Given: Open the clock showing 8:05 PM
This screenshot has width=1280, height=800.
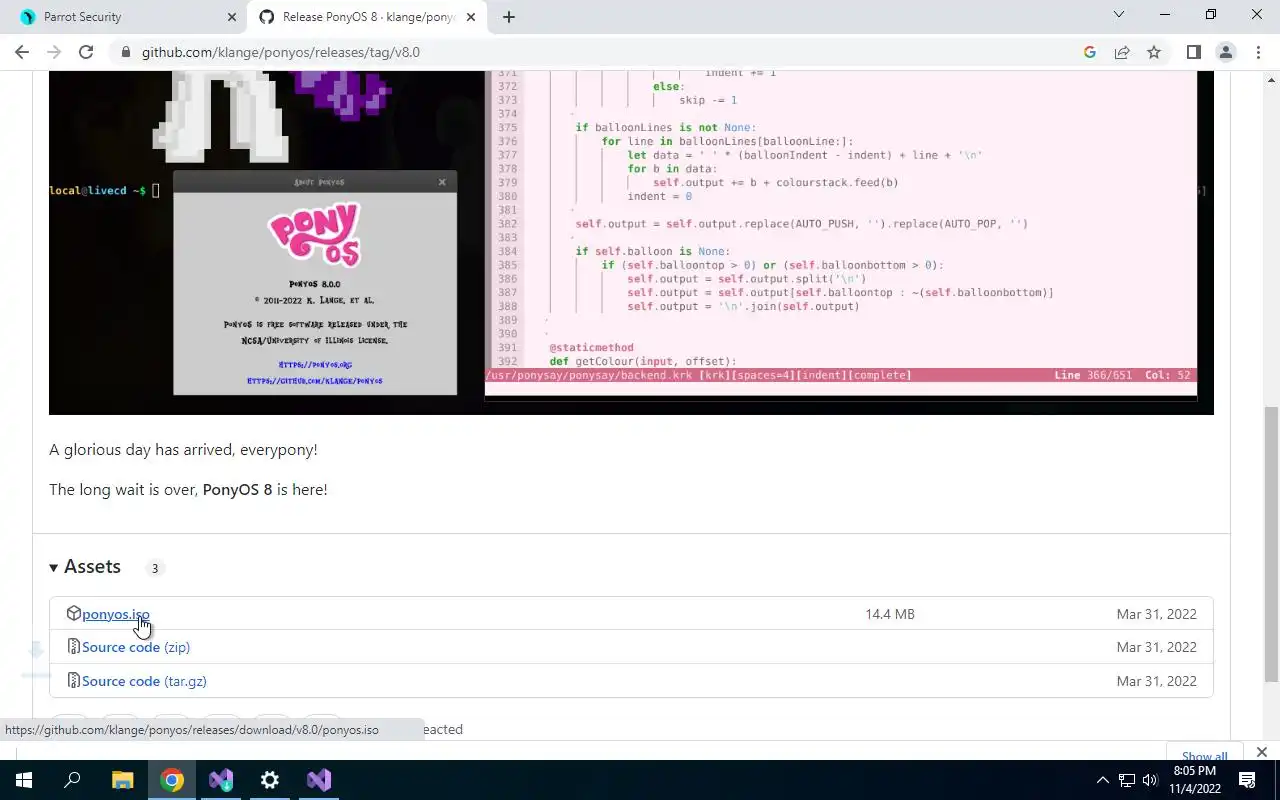Looking at the screenshot, I should click(x=1195, y=780).
